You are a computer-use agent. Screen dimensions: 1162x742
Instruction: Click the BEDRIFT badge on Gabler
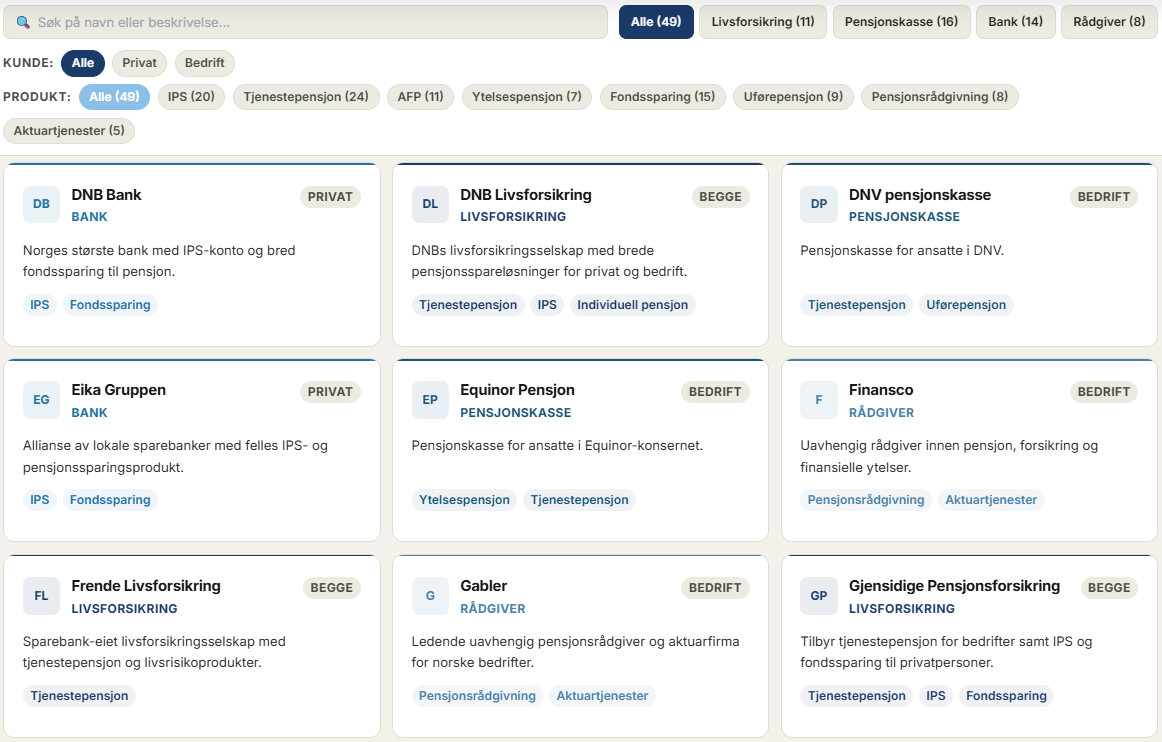click(x=715, y=588)
